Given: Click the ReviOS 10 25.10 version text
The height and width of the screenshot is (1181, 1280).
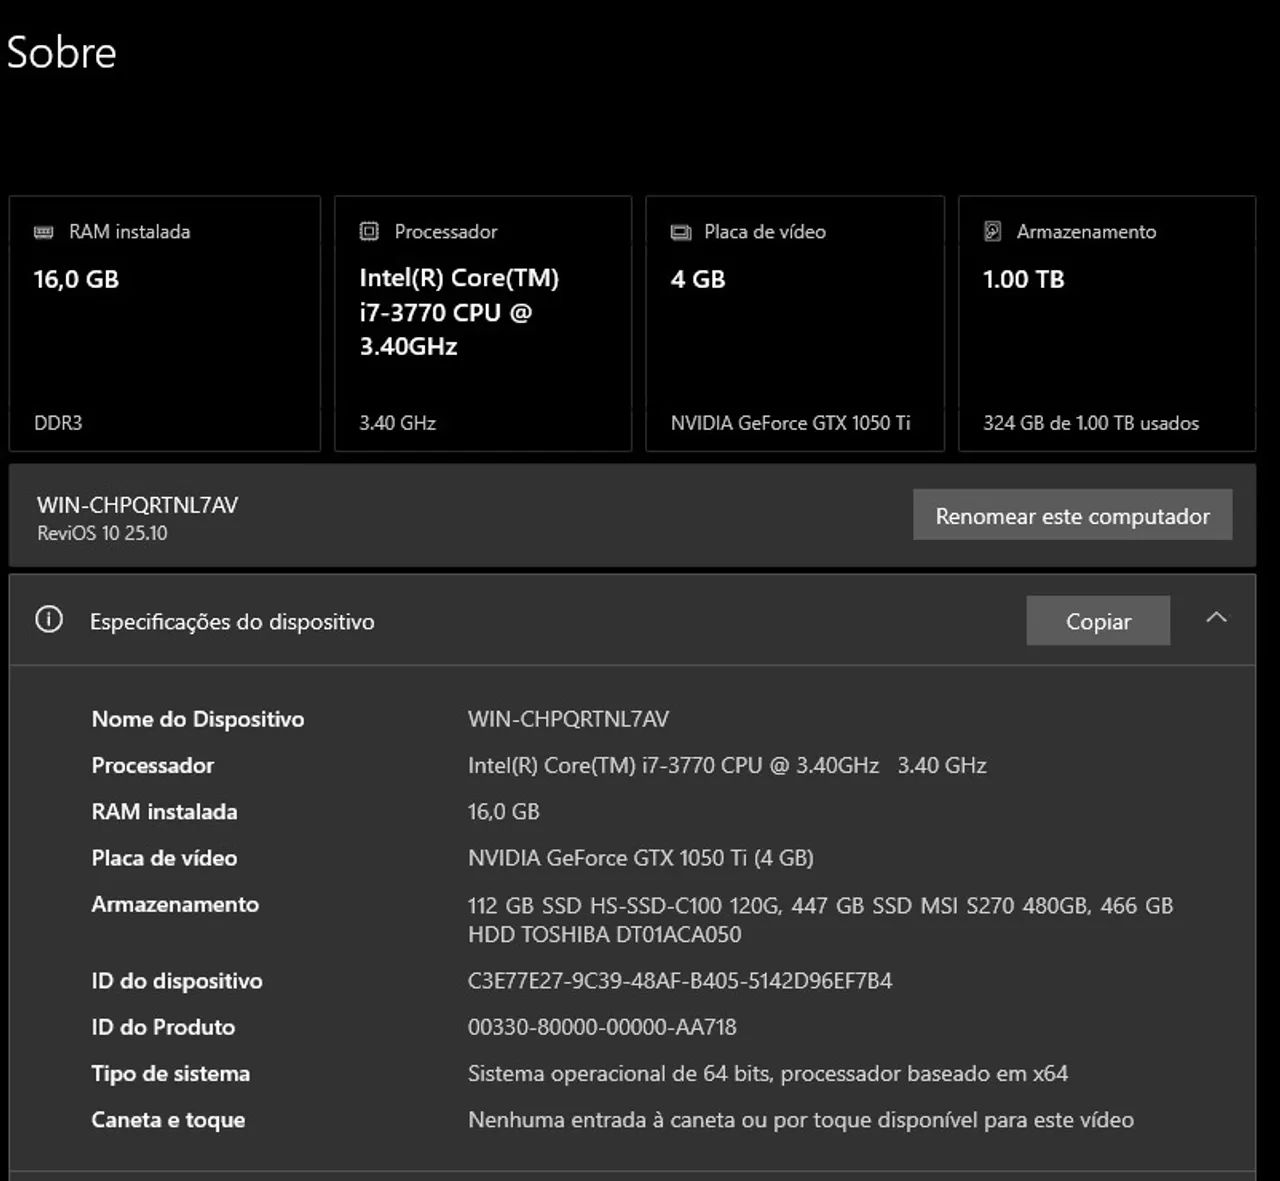Looking at the screenshot, I should coord(102,533).
